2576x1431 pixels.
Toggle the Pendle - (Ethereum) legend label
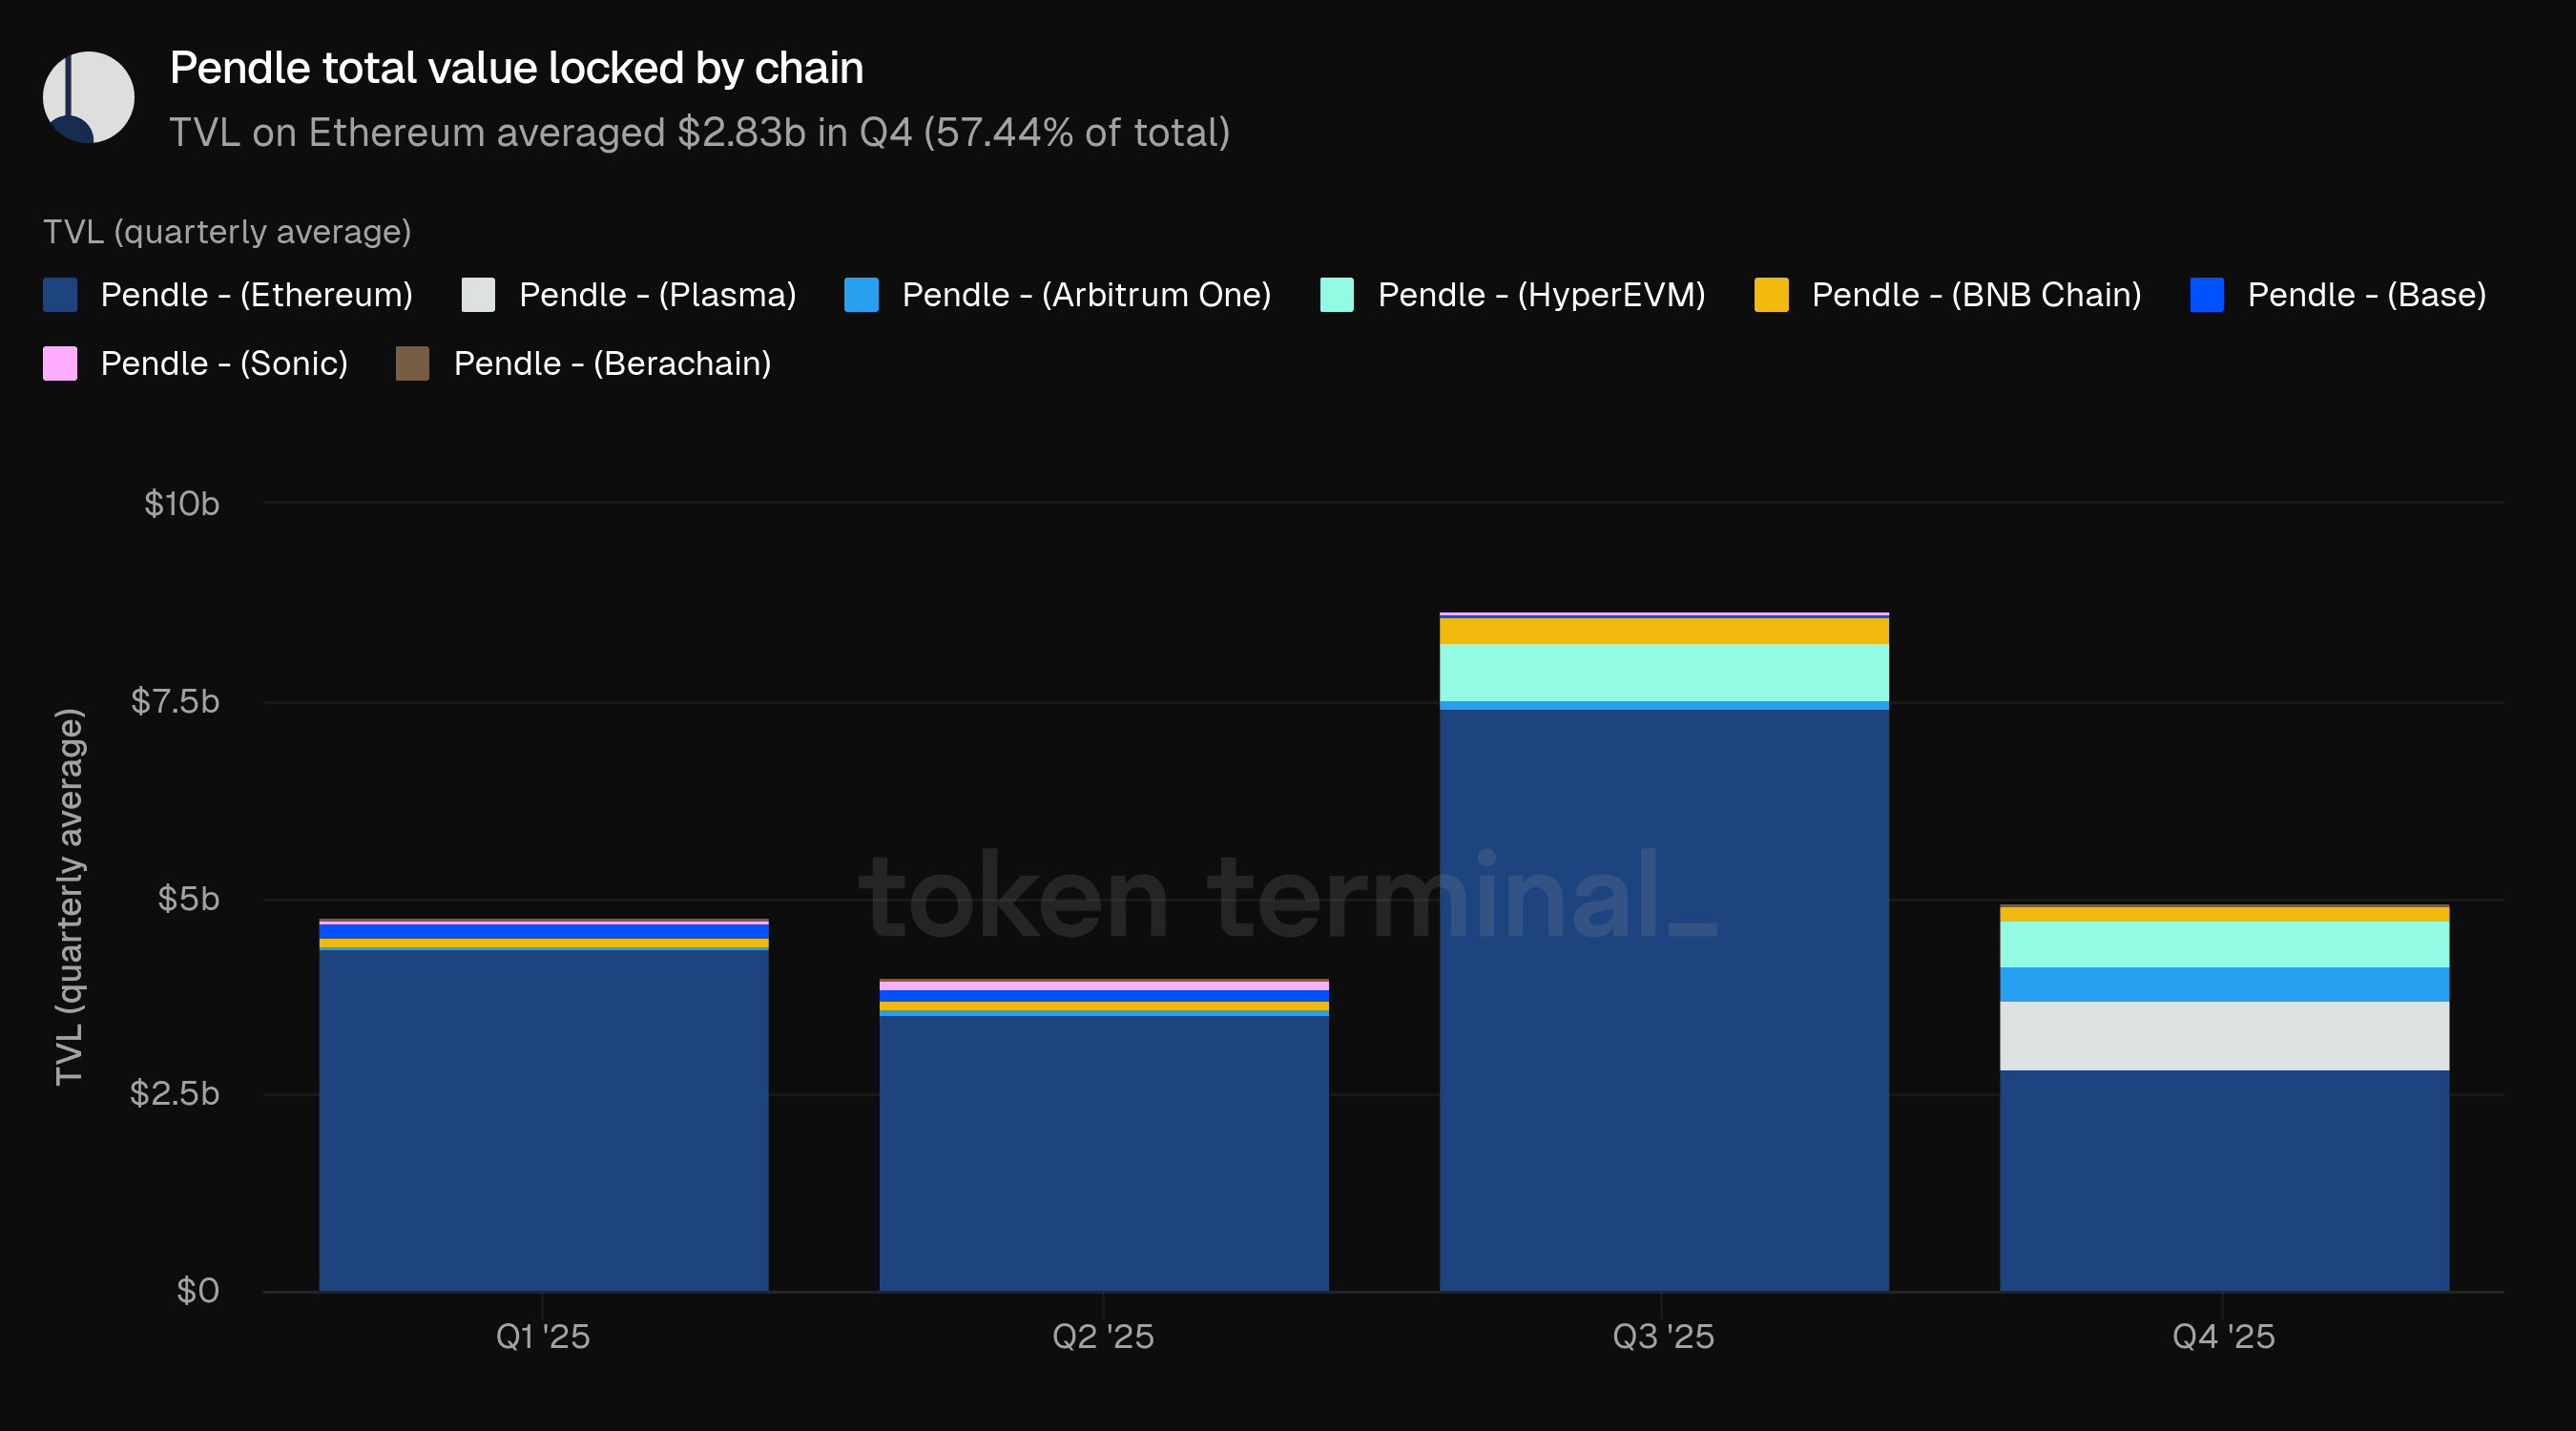point(256,295)
